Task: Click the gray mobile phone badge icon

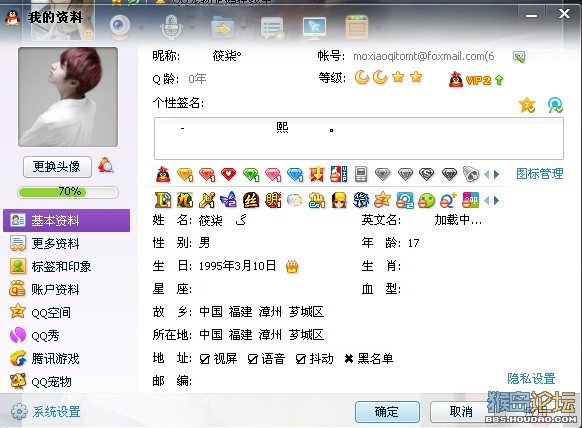Action: (x=361, y=174)
